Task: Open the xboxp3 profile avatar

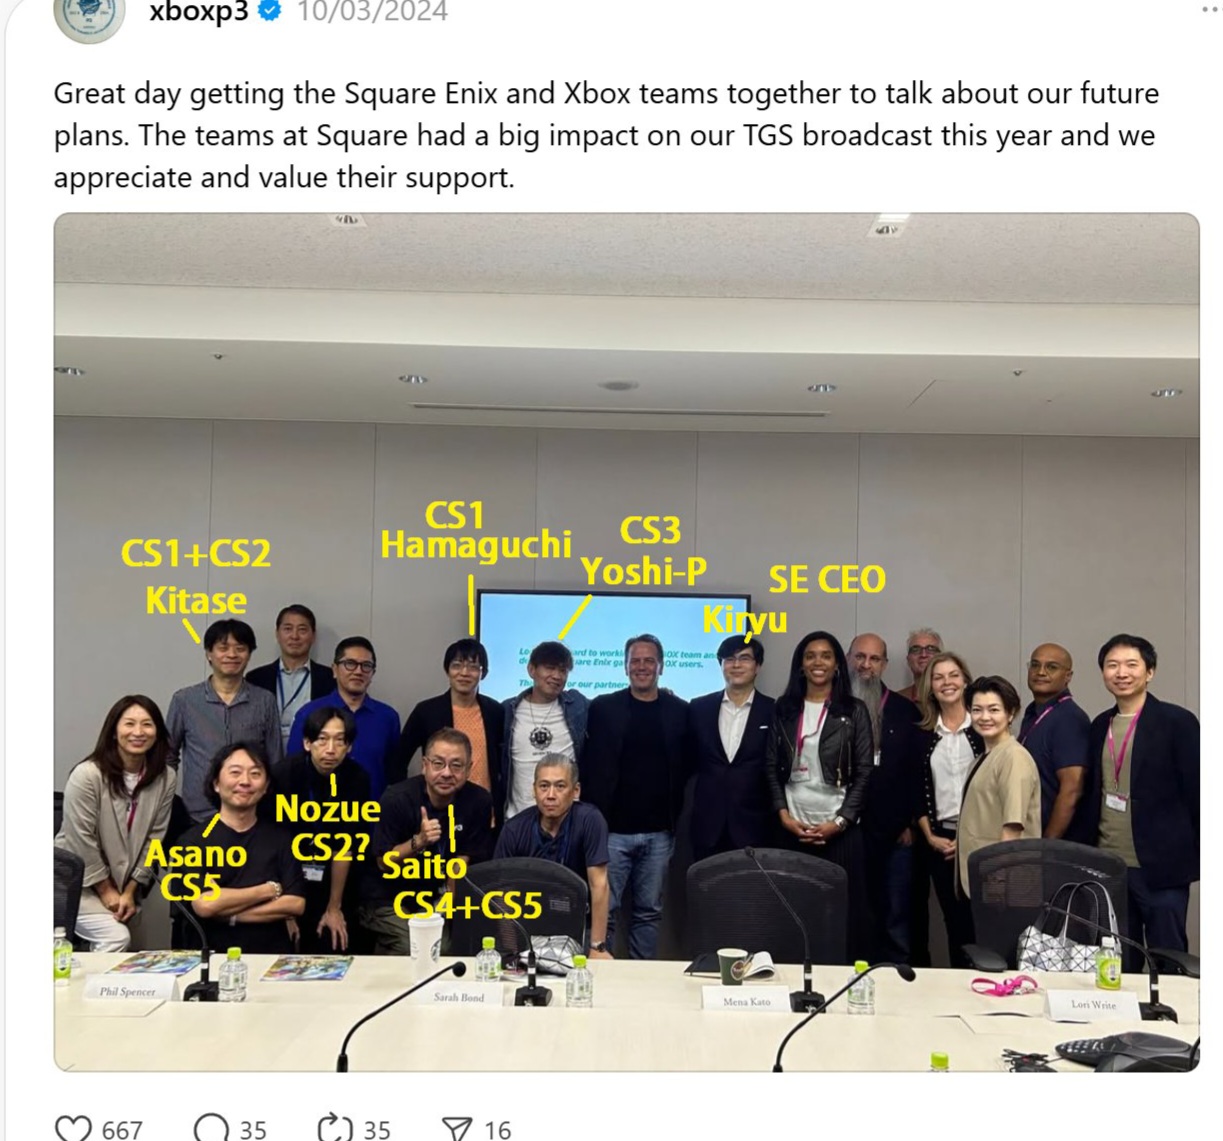Action: click(89, 15)
